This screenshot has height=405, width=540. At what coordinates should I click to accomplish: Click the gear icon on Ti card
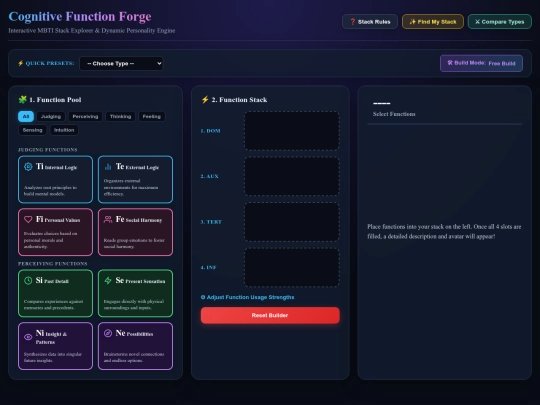tap(28, 167)
